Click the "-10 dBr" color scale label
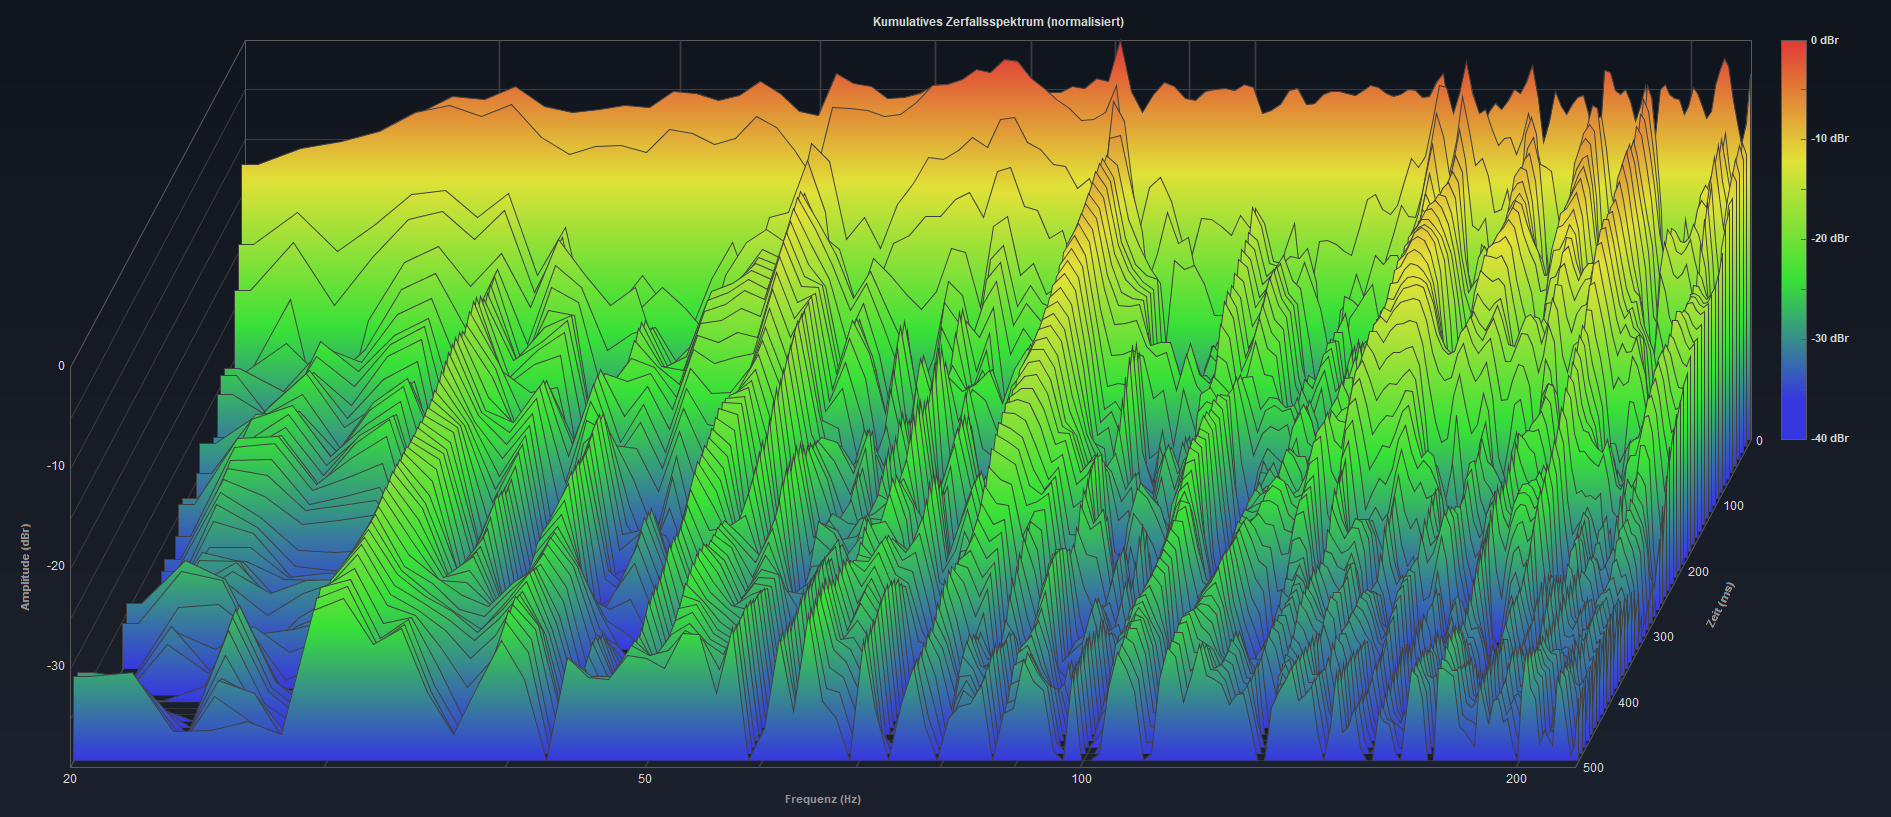Viewport: 1891px width, 817px height. click(1829, 139)
